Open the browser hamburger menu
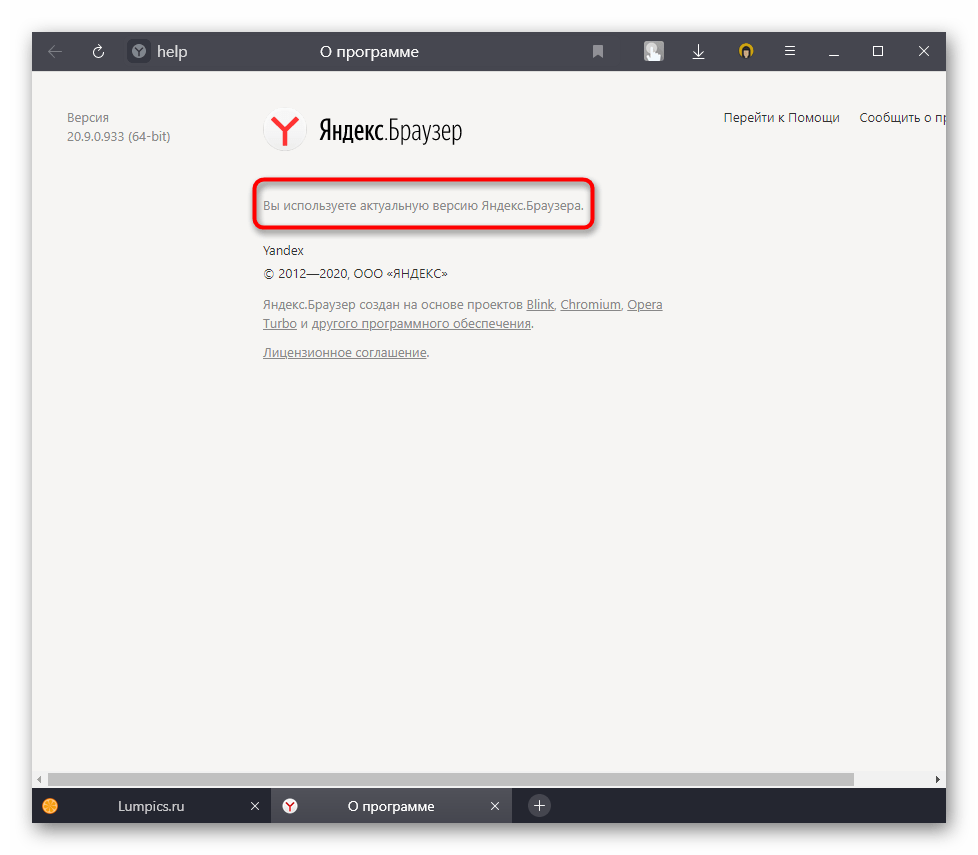The height and width of the screenshot is (855, 978). pyautogui.click(x=790, y=52)
